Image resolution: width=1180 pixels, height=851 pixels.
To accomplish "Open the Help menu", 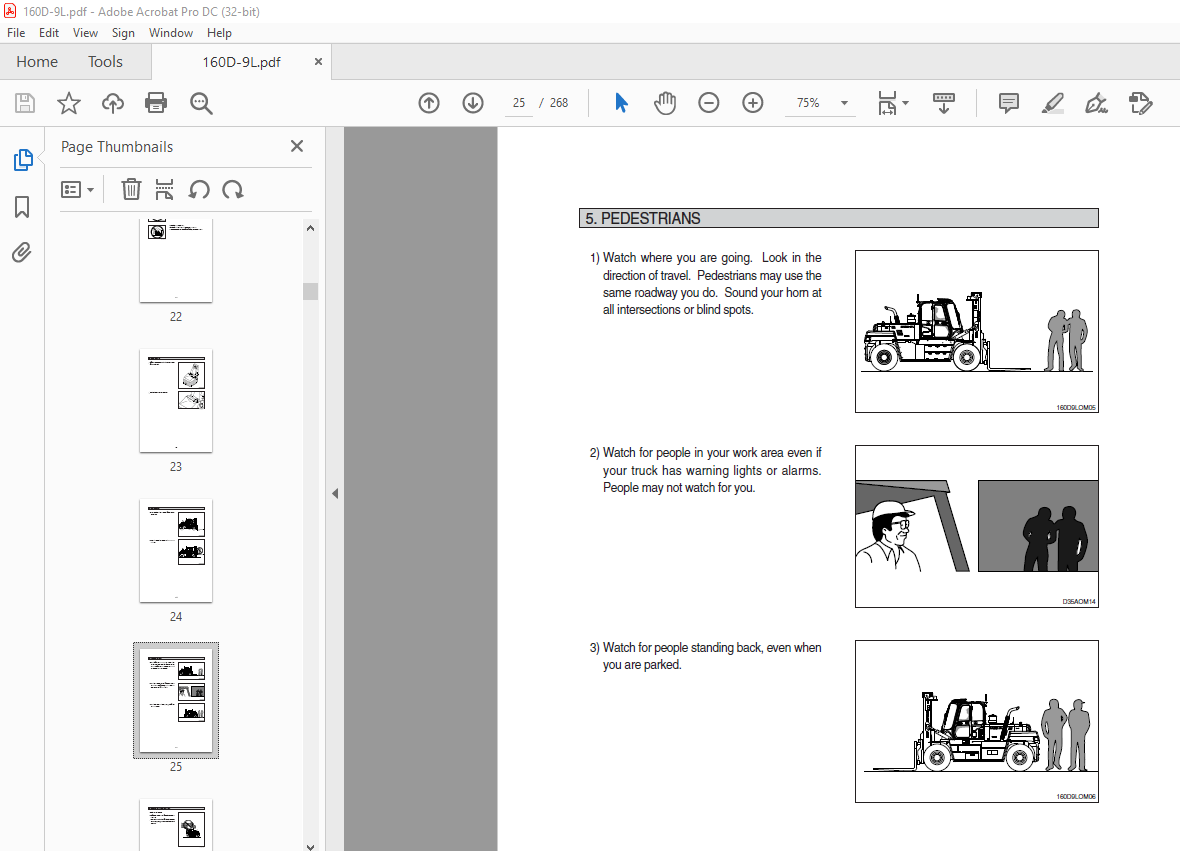I will coord(219,33).
